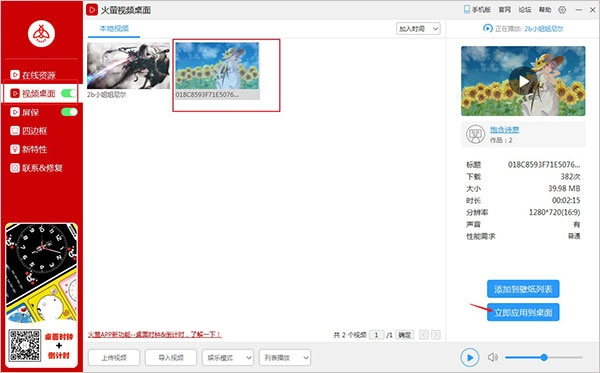Toggle the 屏保 switch
The image size is (600, 373).
(x=69, y=112)
